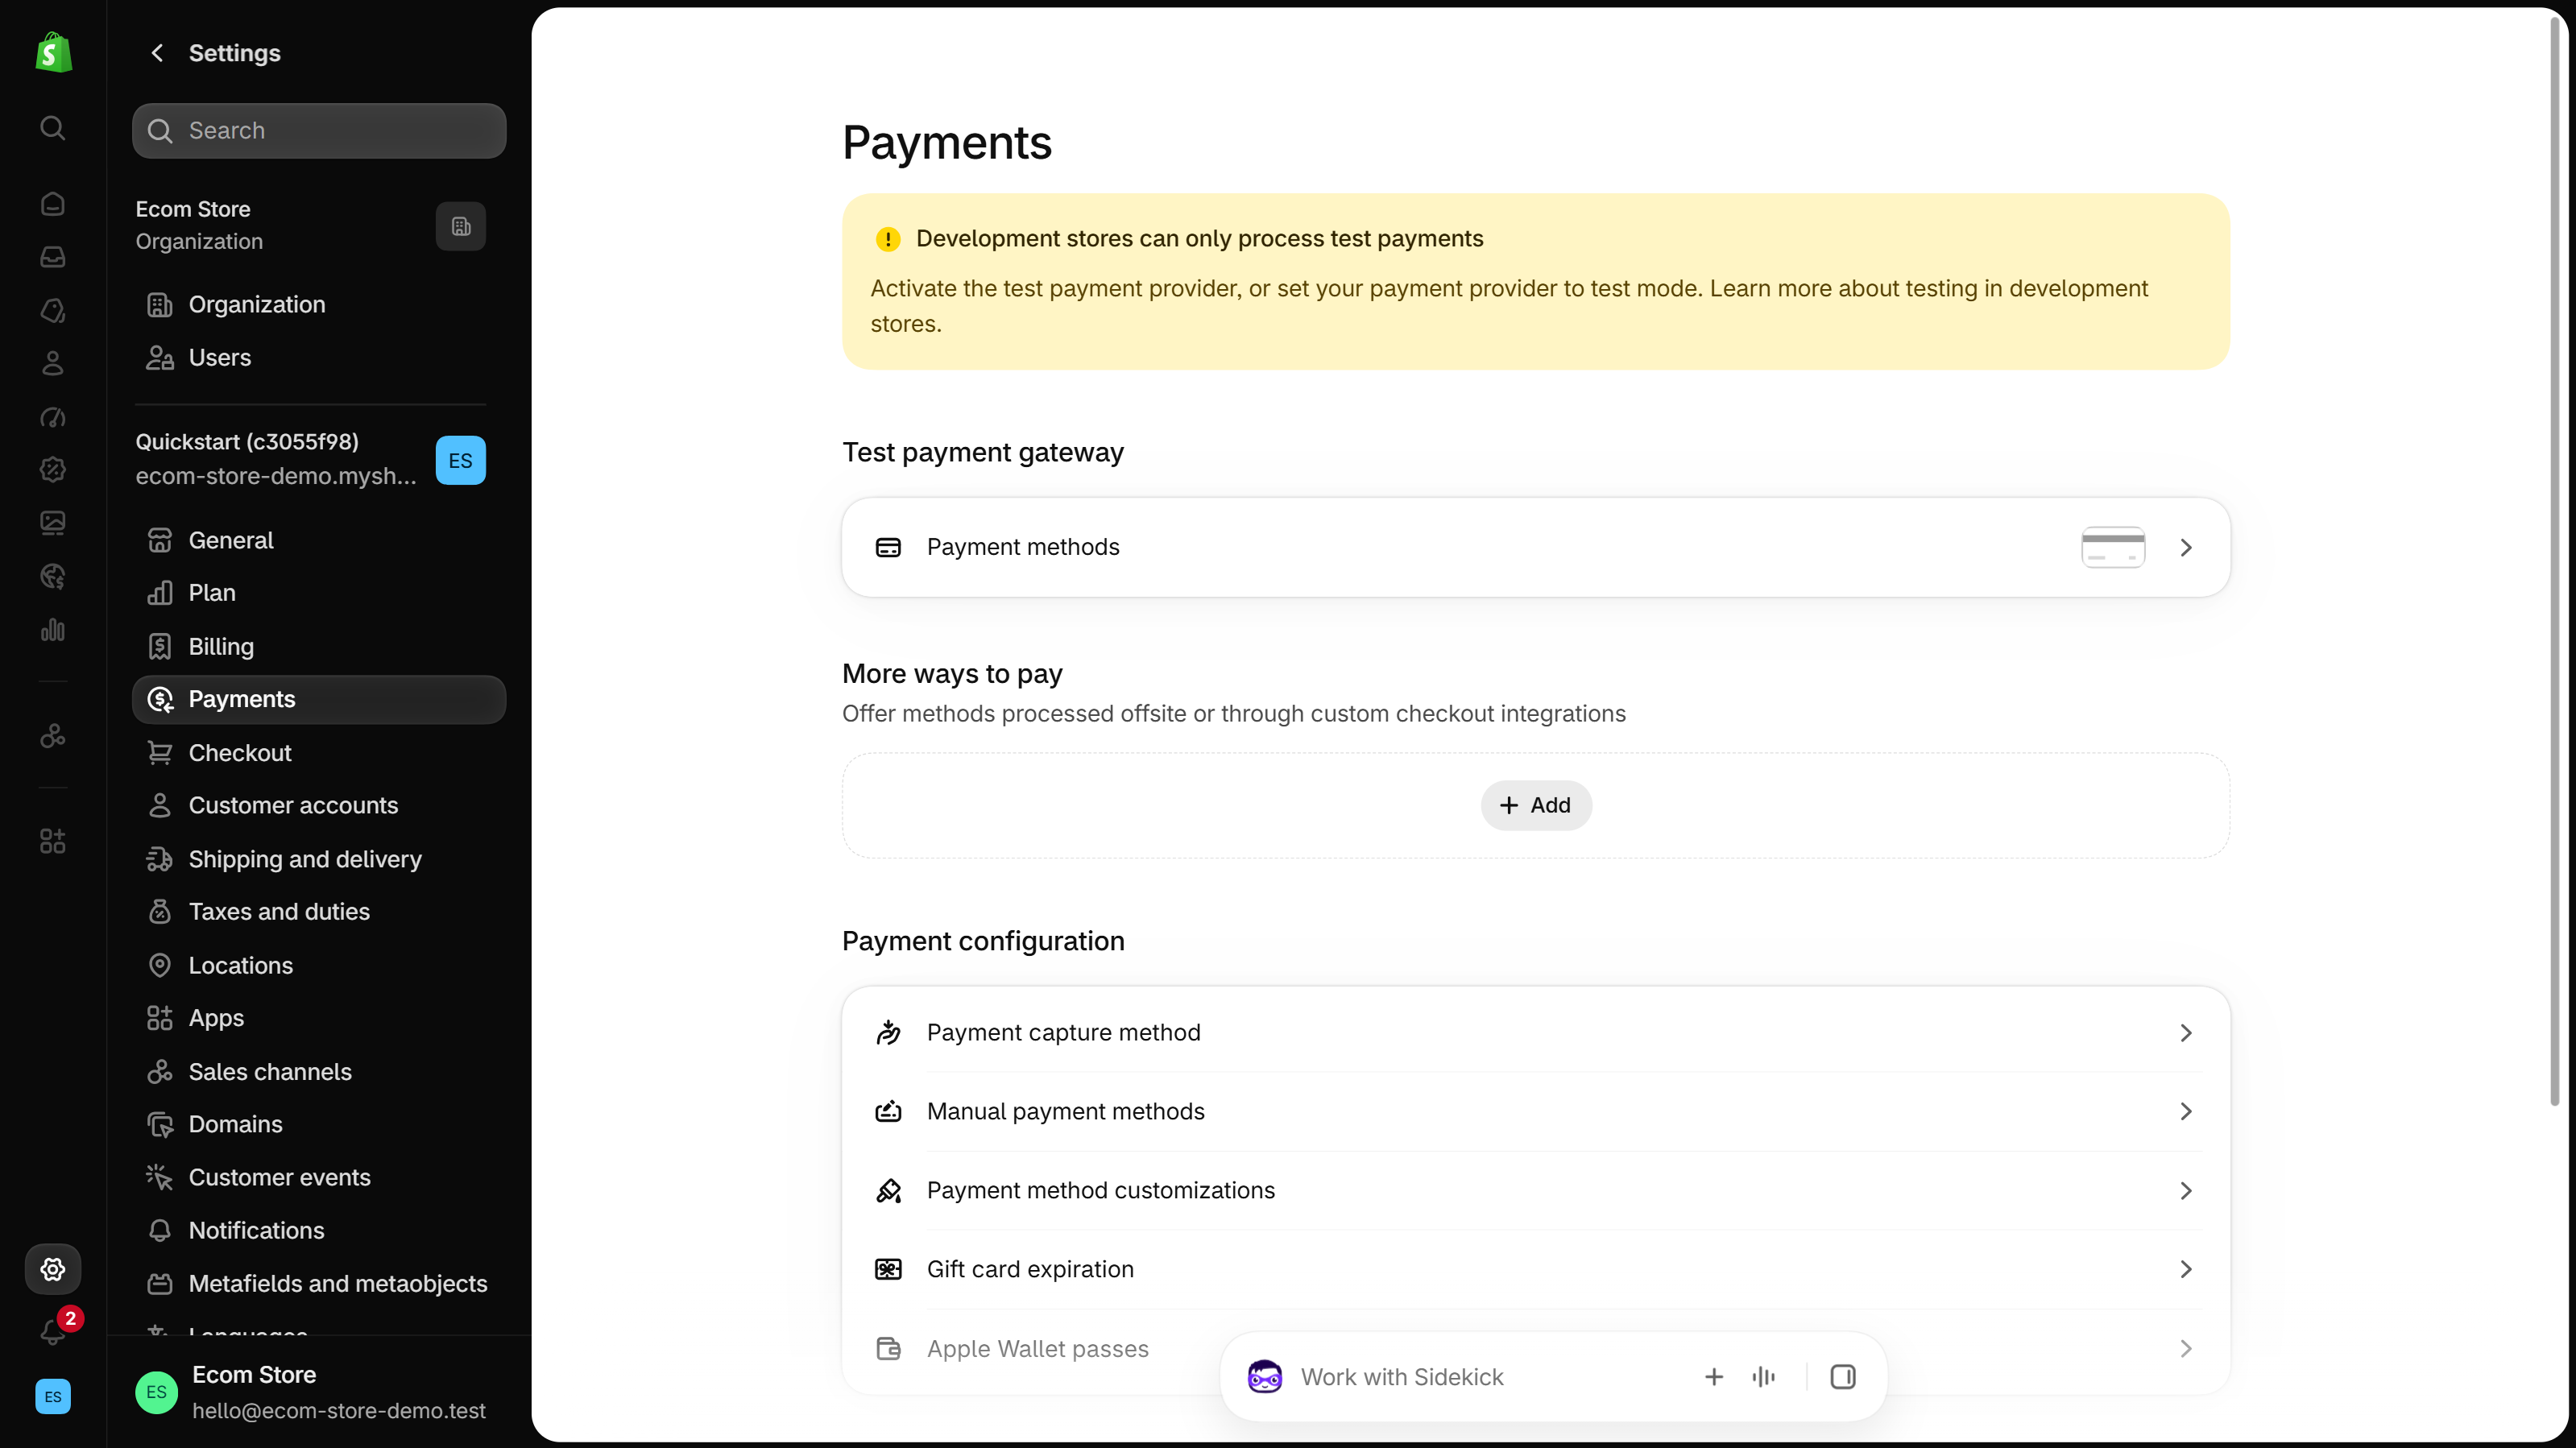Open Discounts icon in left rail
The image size is (2576, 1448).
coord(53,469)
